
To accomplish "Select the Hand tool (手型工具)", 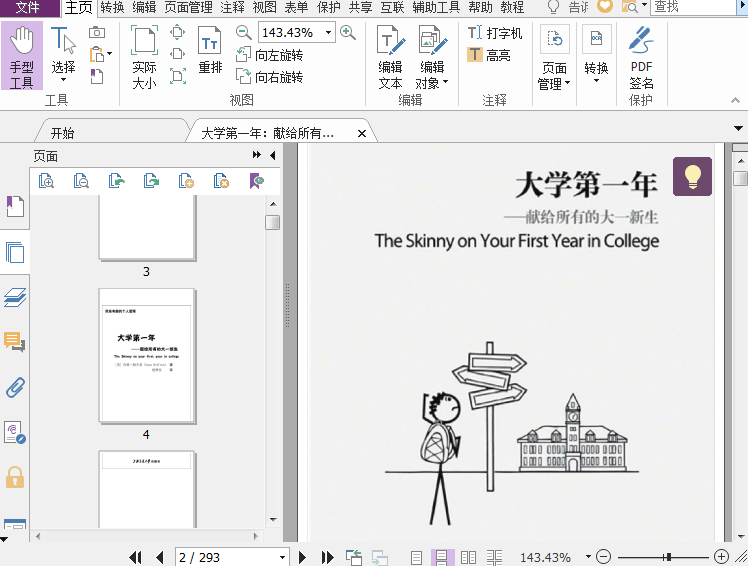I will click(22, 56).
